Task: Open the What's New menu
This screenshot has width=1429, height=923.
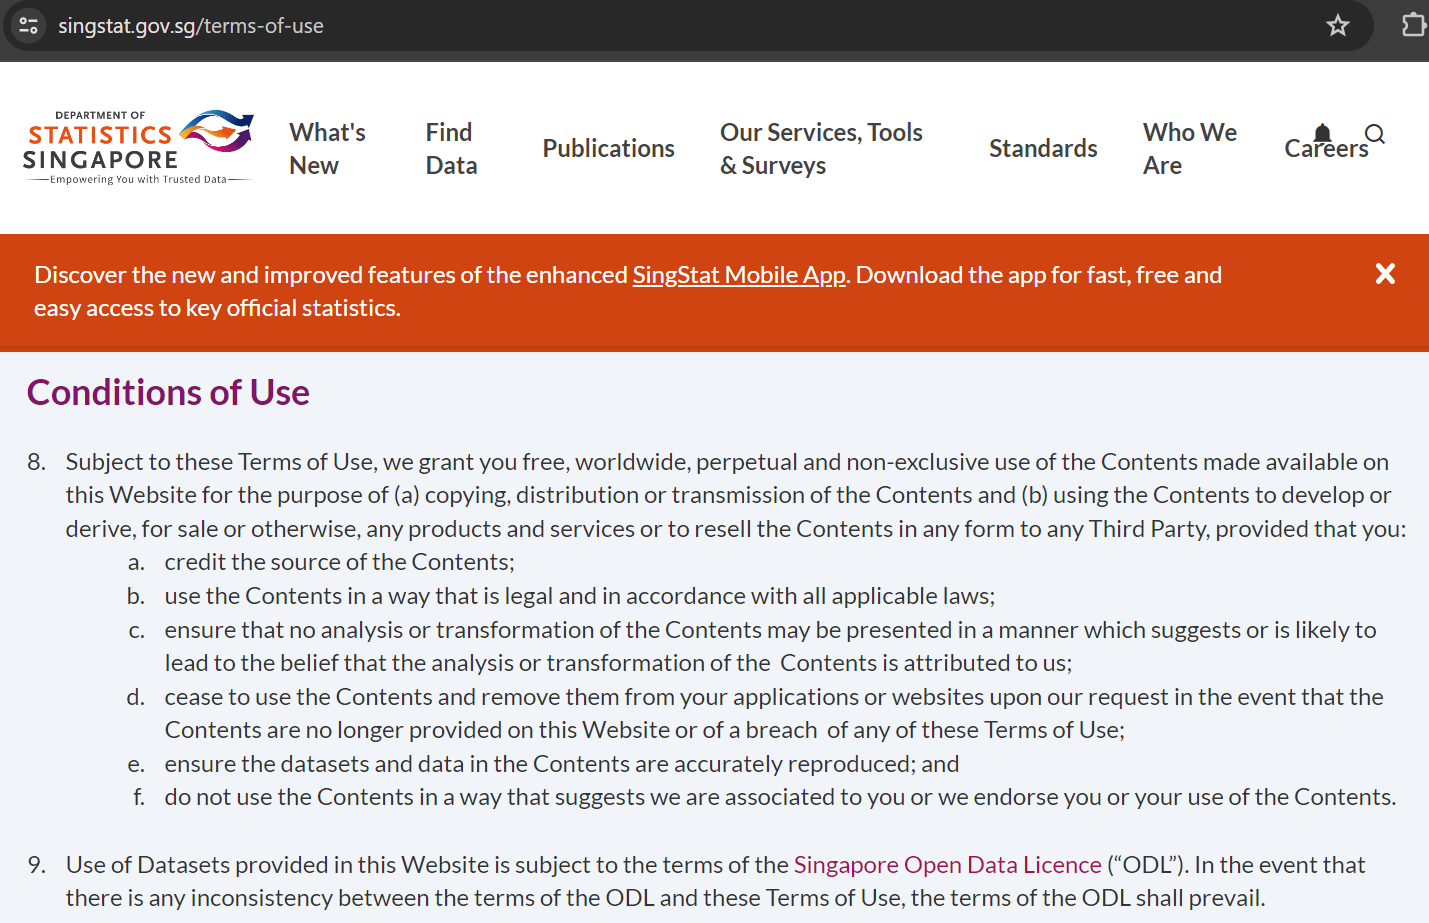Action: [x=327, y=149]
